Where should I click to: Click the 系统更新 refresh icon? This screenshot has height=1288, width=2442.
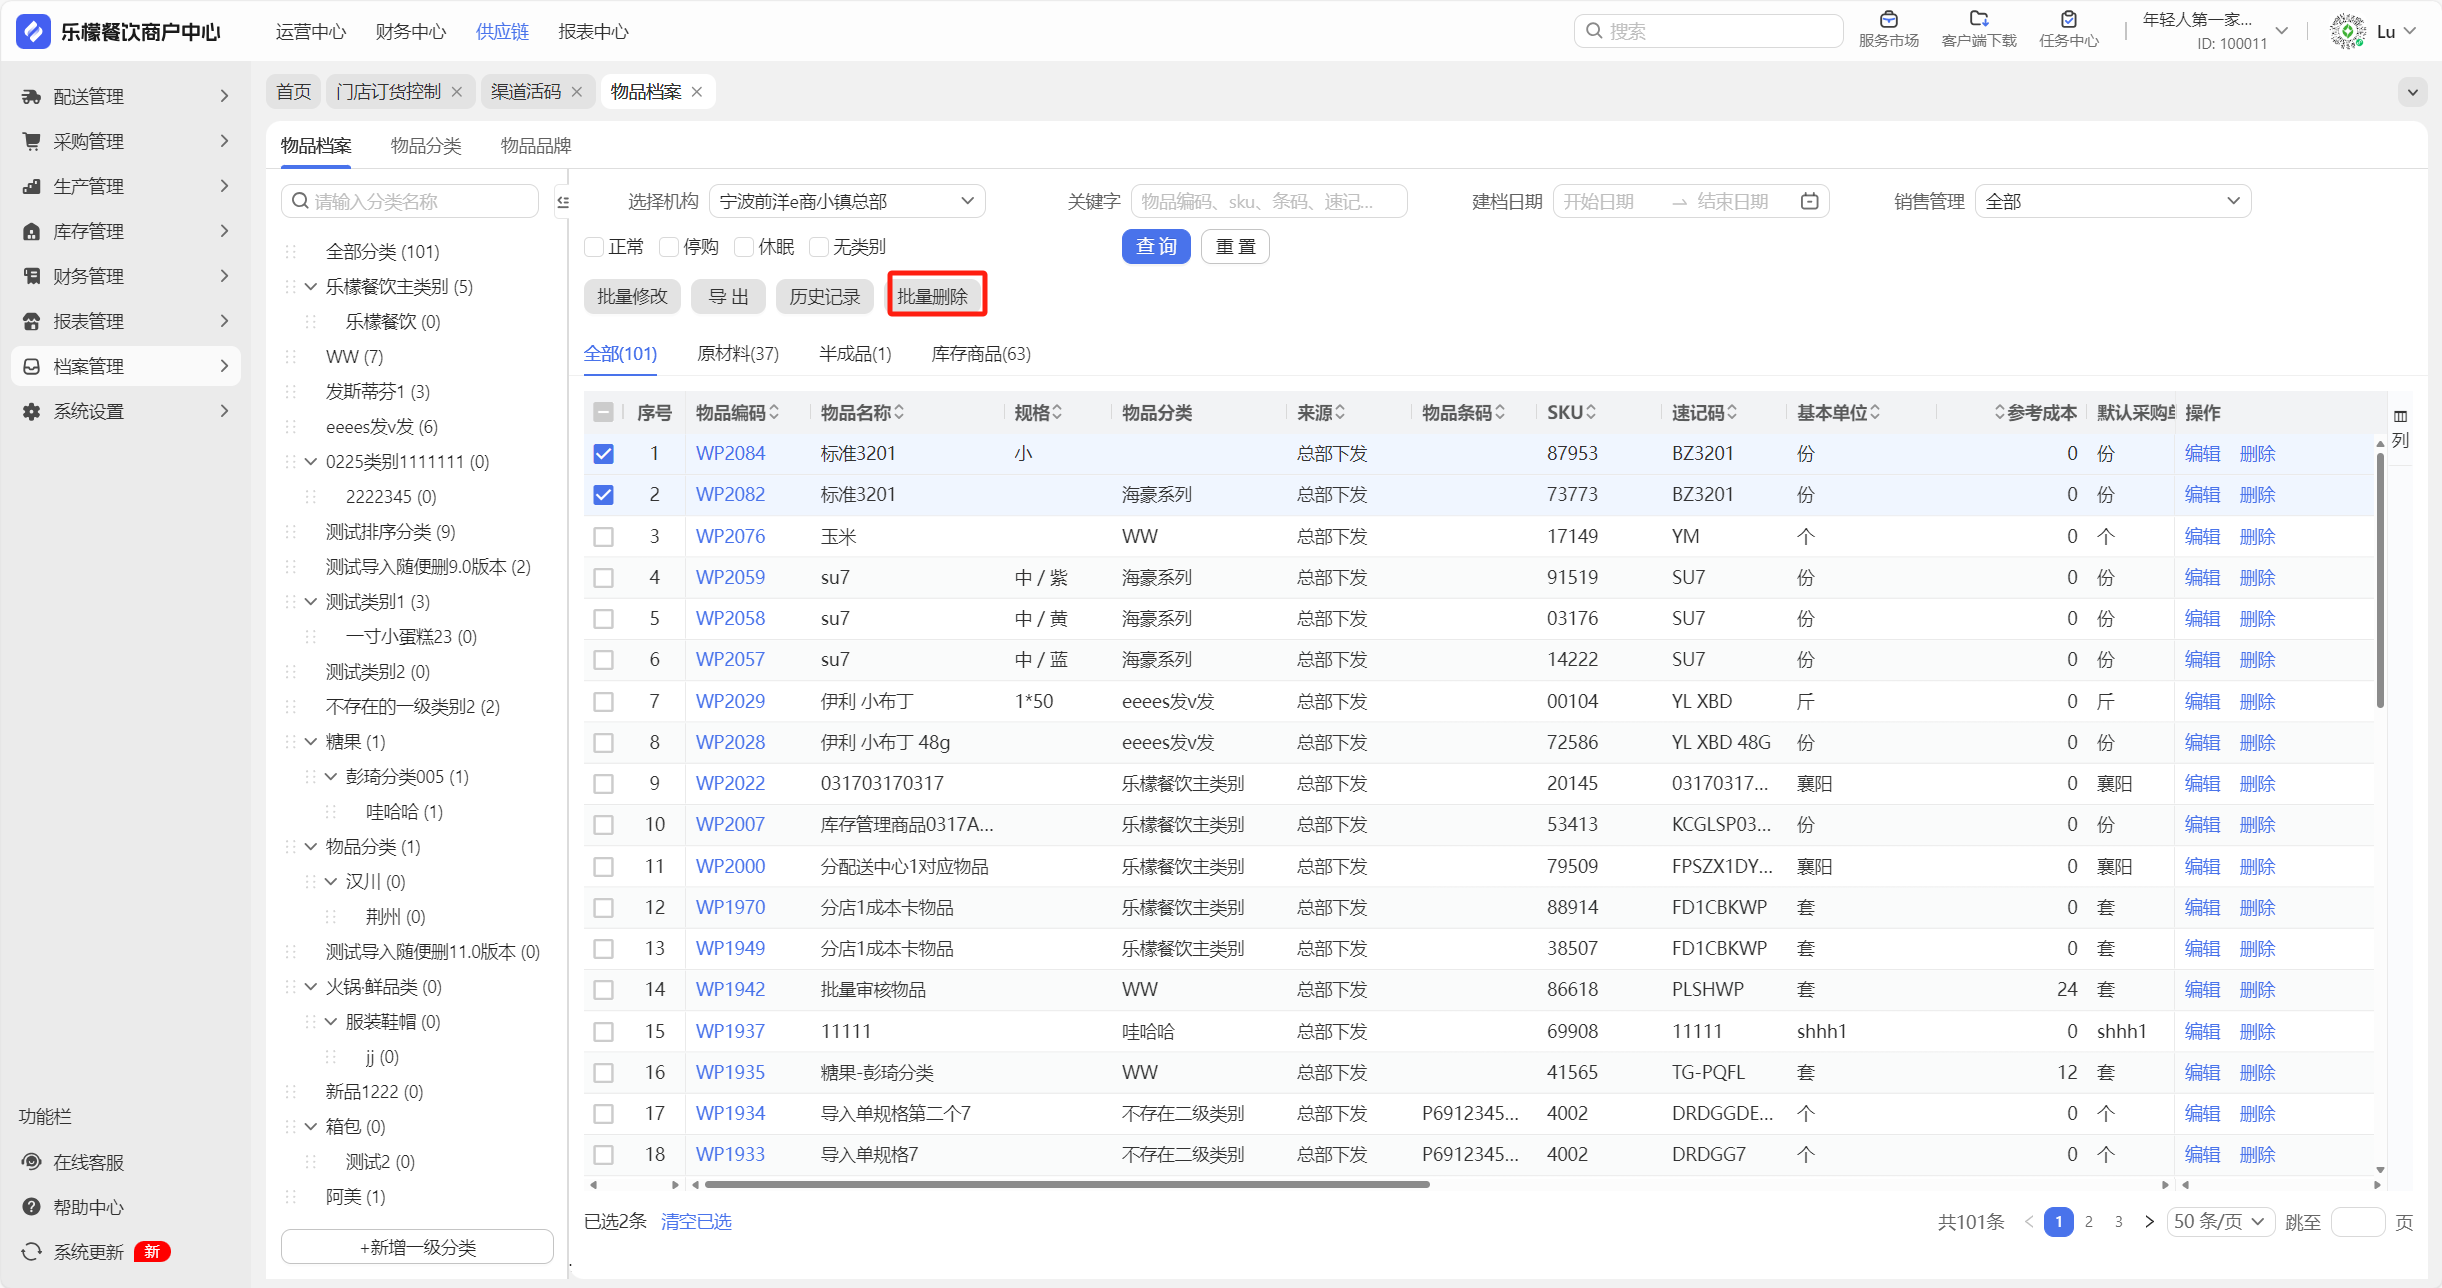(32, 1252)
